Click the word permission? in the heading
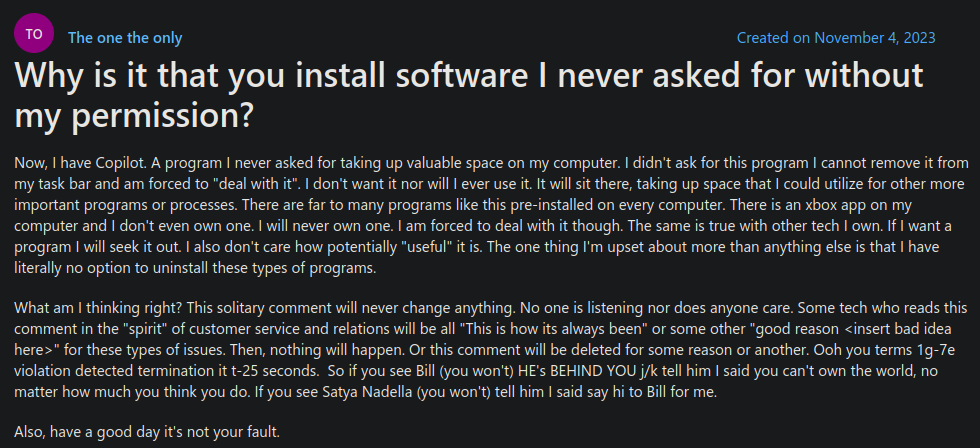Viewport: 980px width, 448px height. [x=163, y=114]
